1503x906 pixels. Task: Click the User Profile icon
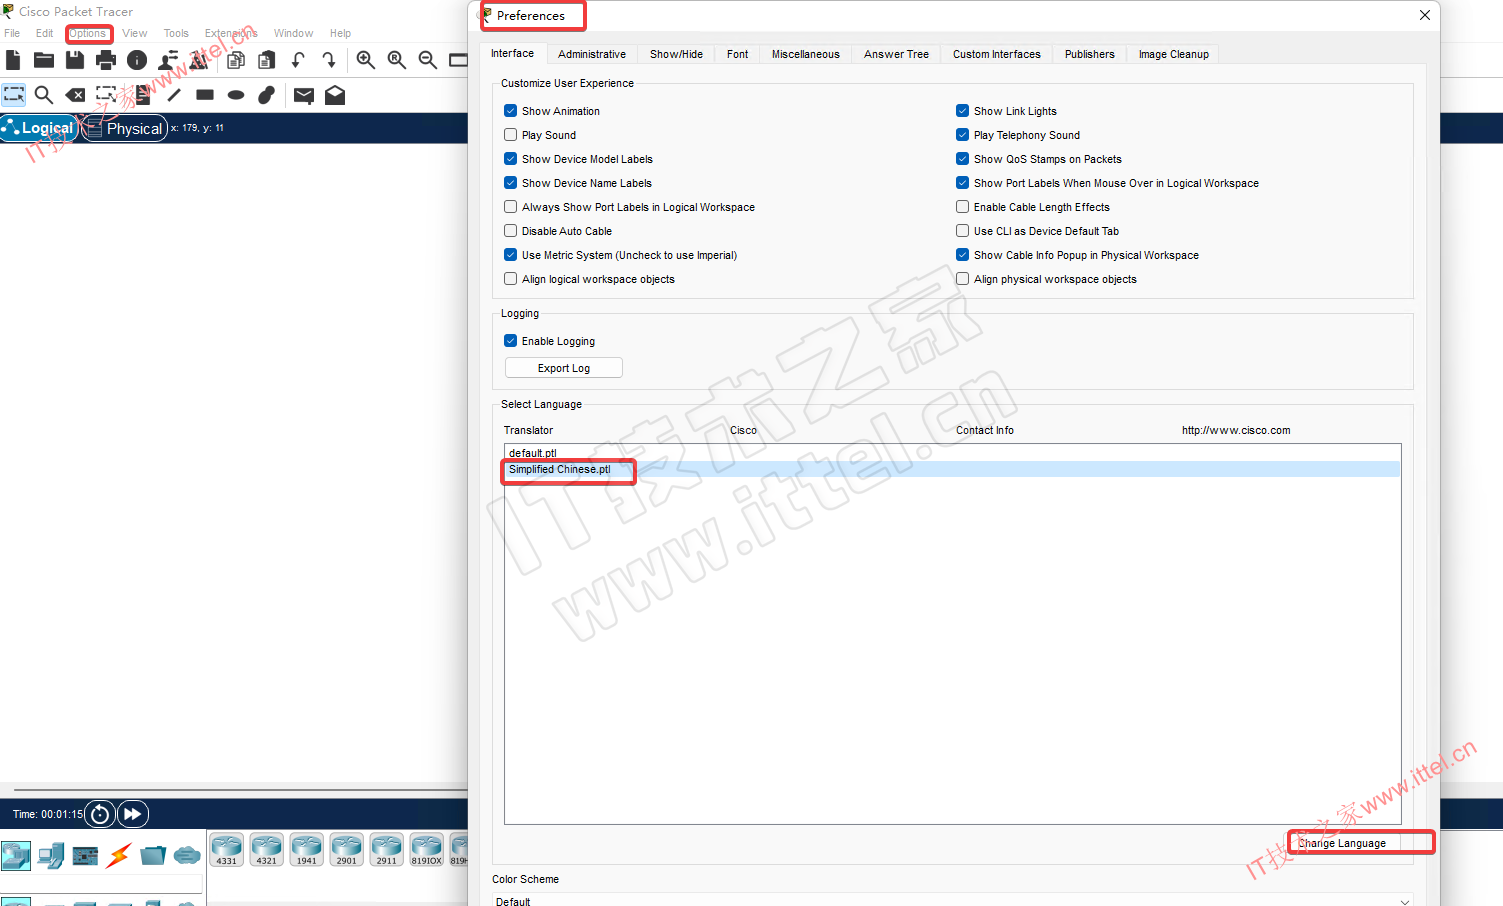tap(168, 60)
